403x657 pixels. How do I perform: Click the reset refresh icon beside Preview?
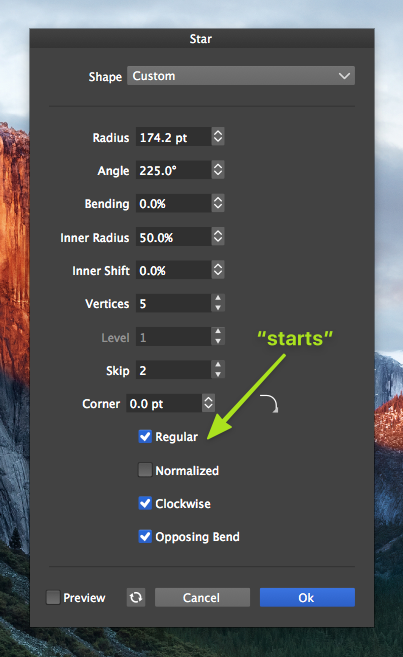tap(136, 597)
